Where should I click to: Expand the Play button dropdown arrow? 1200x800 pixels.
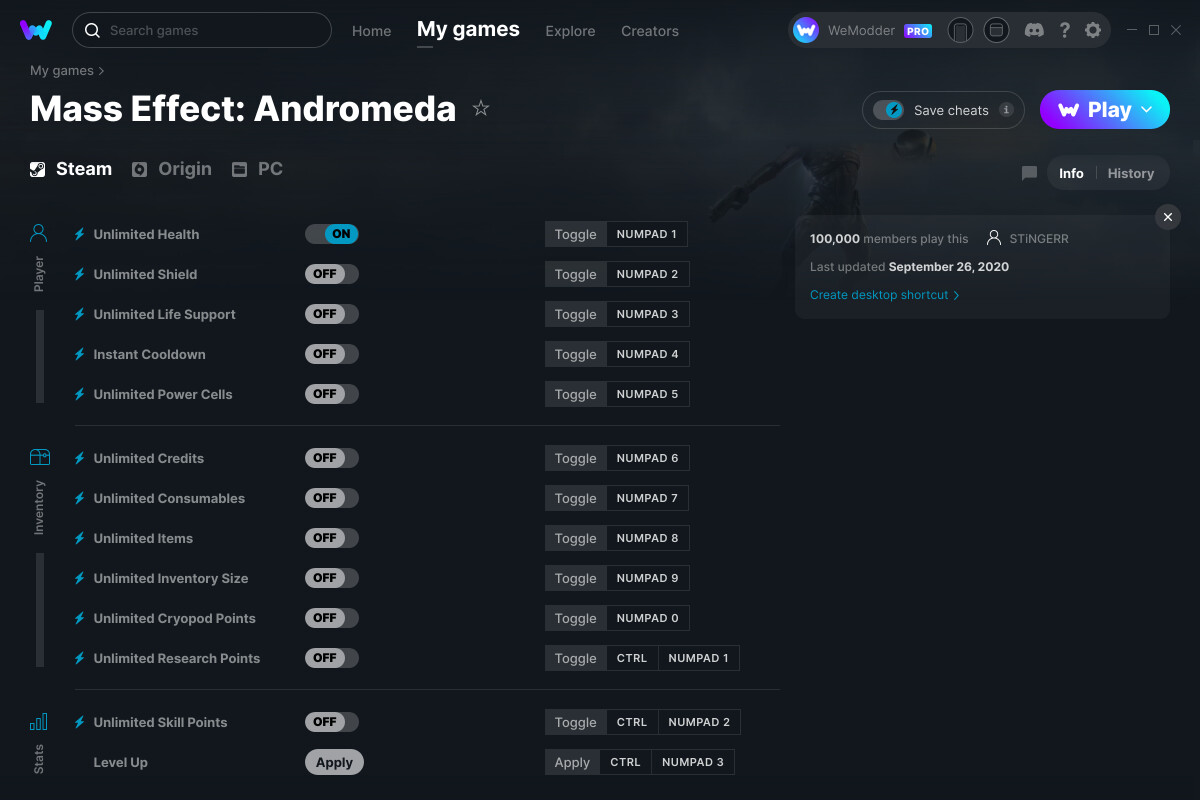pyautogui.click(x=1147, y=110)
